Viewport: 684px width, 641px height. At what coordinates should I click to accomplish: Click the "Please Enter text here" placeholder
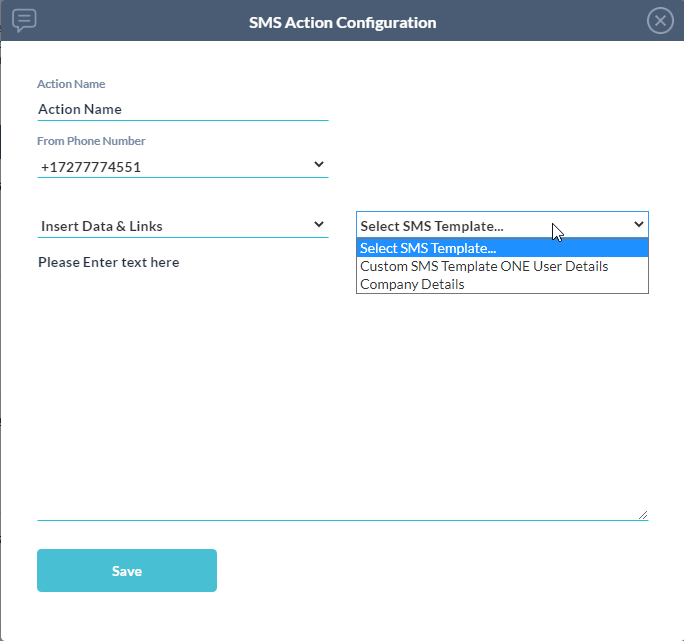point(109,262)
